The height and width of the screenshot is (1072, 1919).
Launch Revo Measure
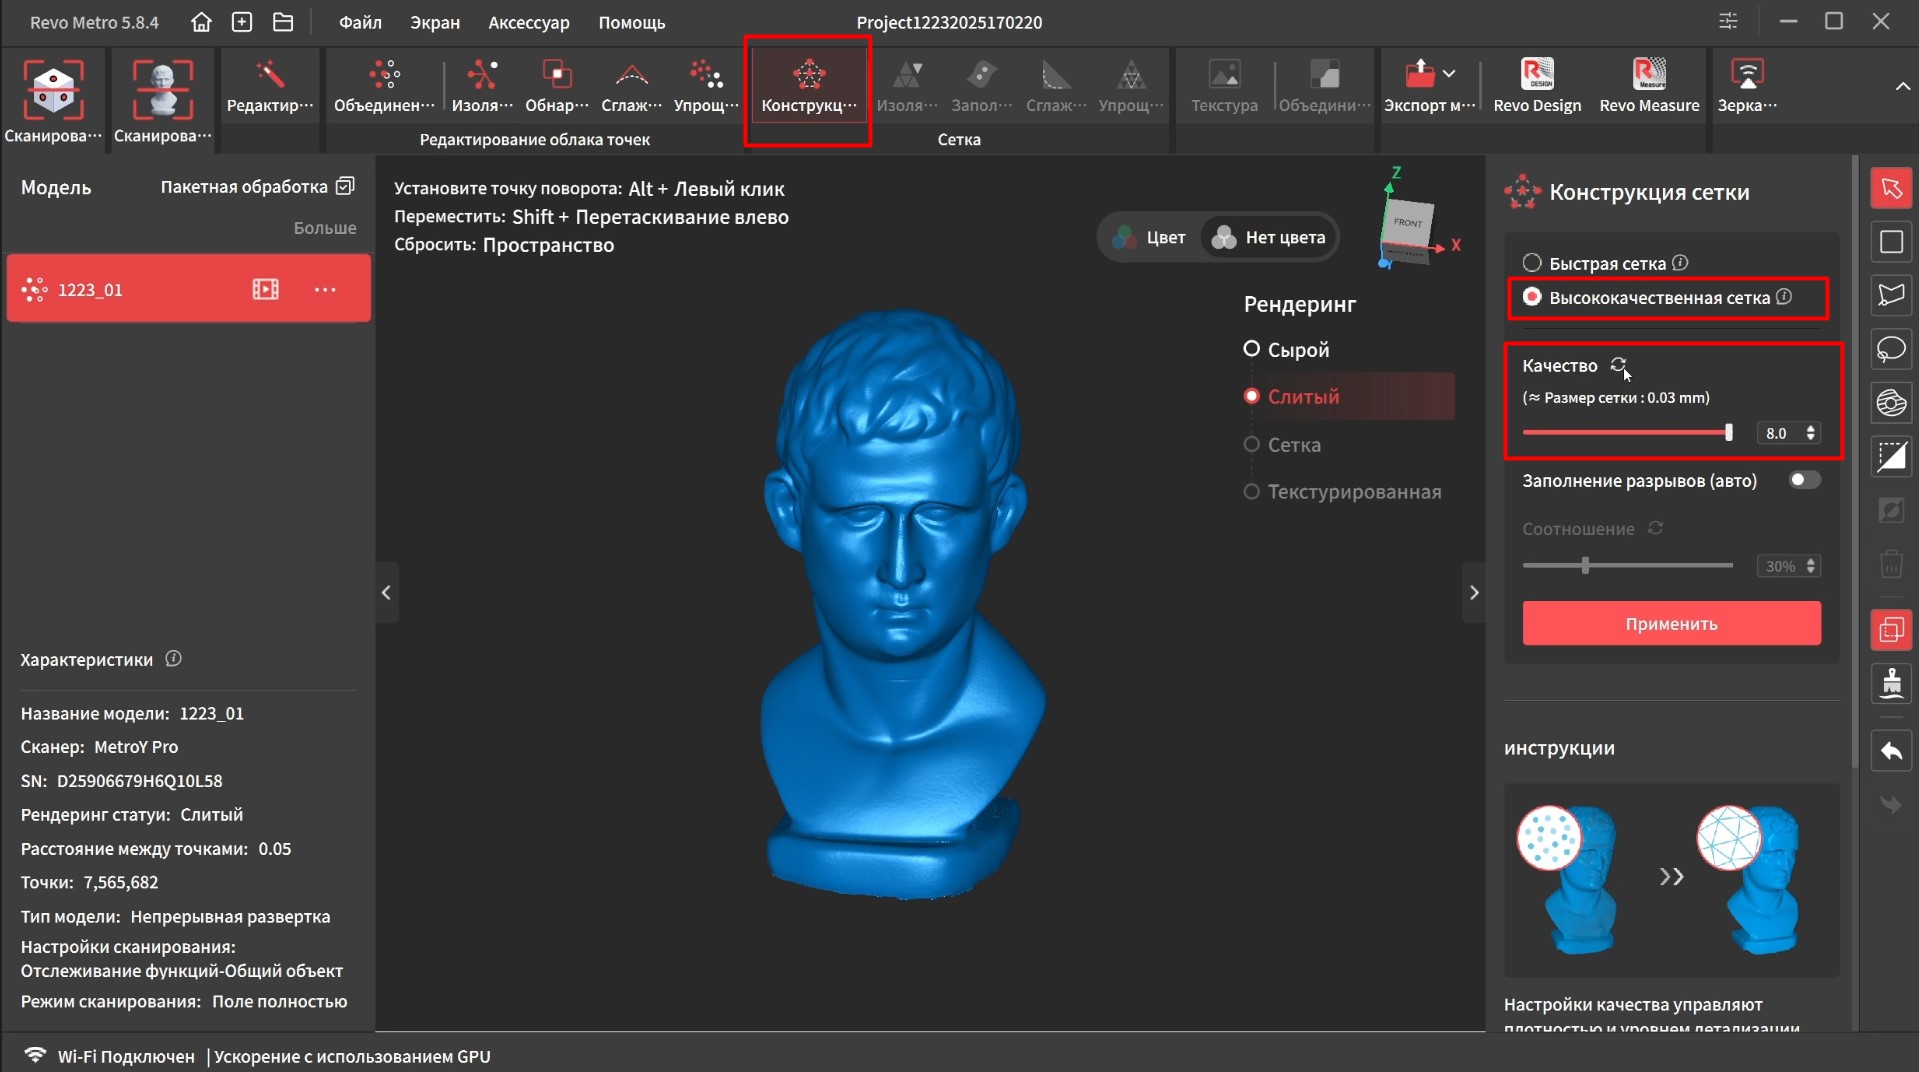pos(1649,86)
